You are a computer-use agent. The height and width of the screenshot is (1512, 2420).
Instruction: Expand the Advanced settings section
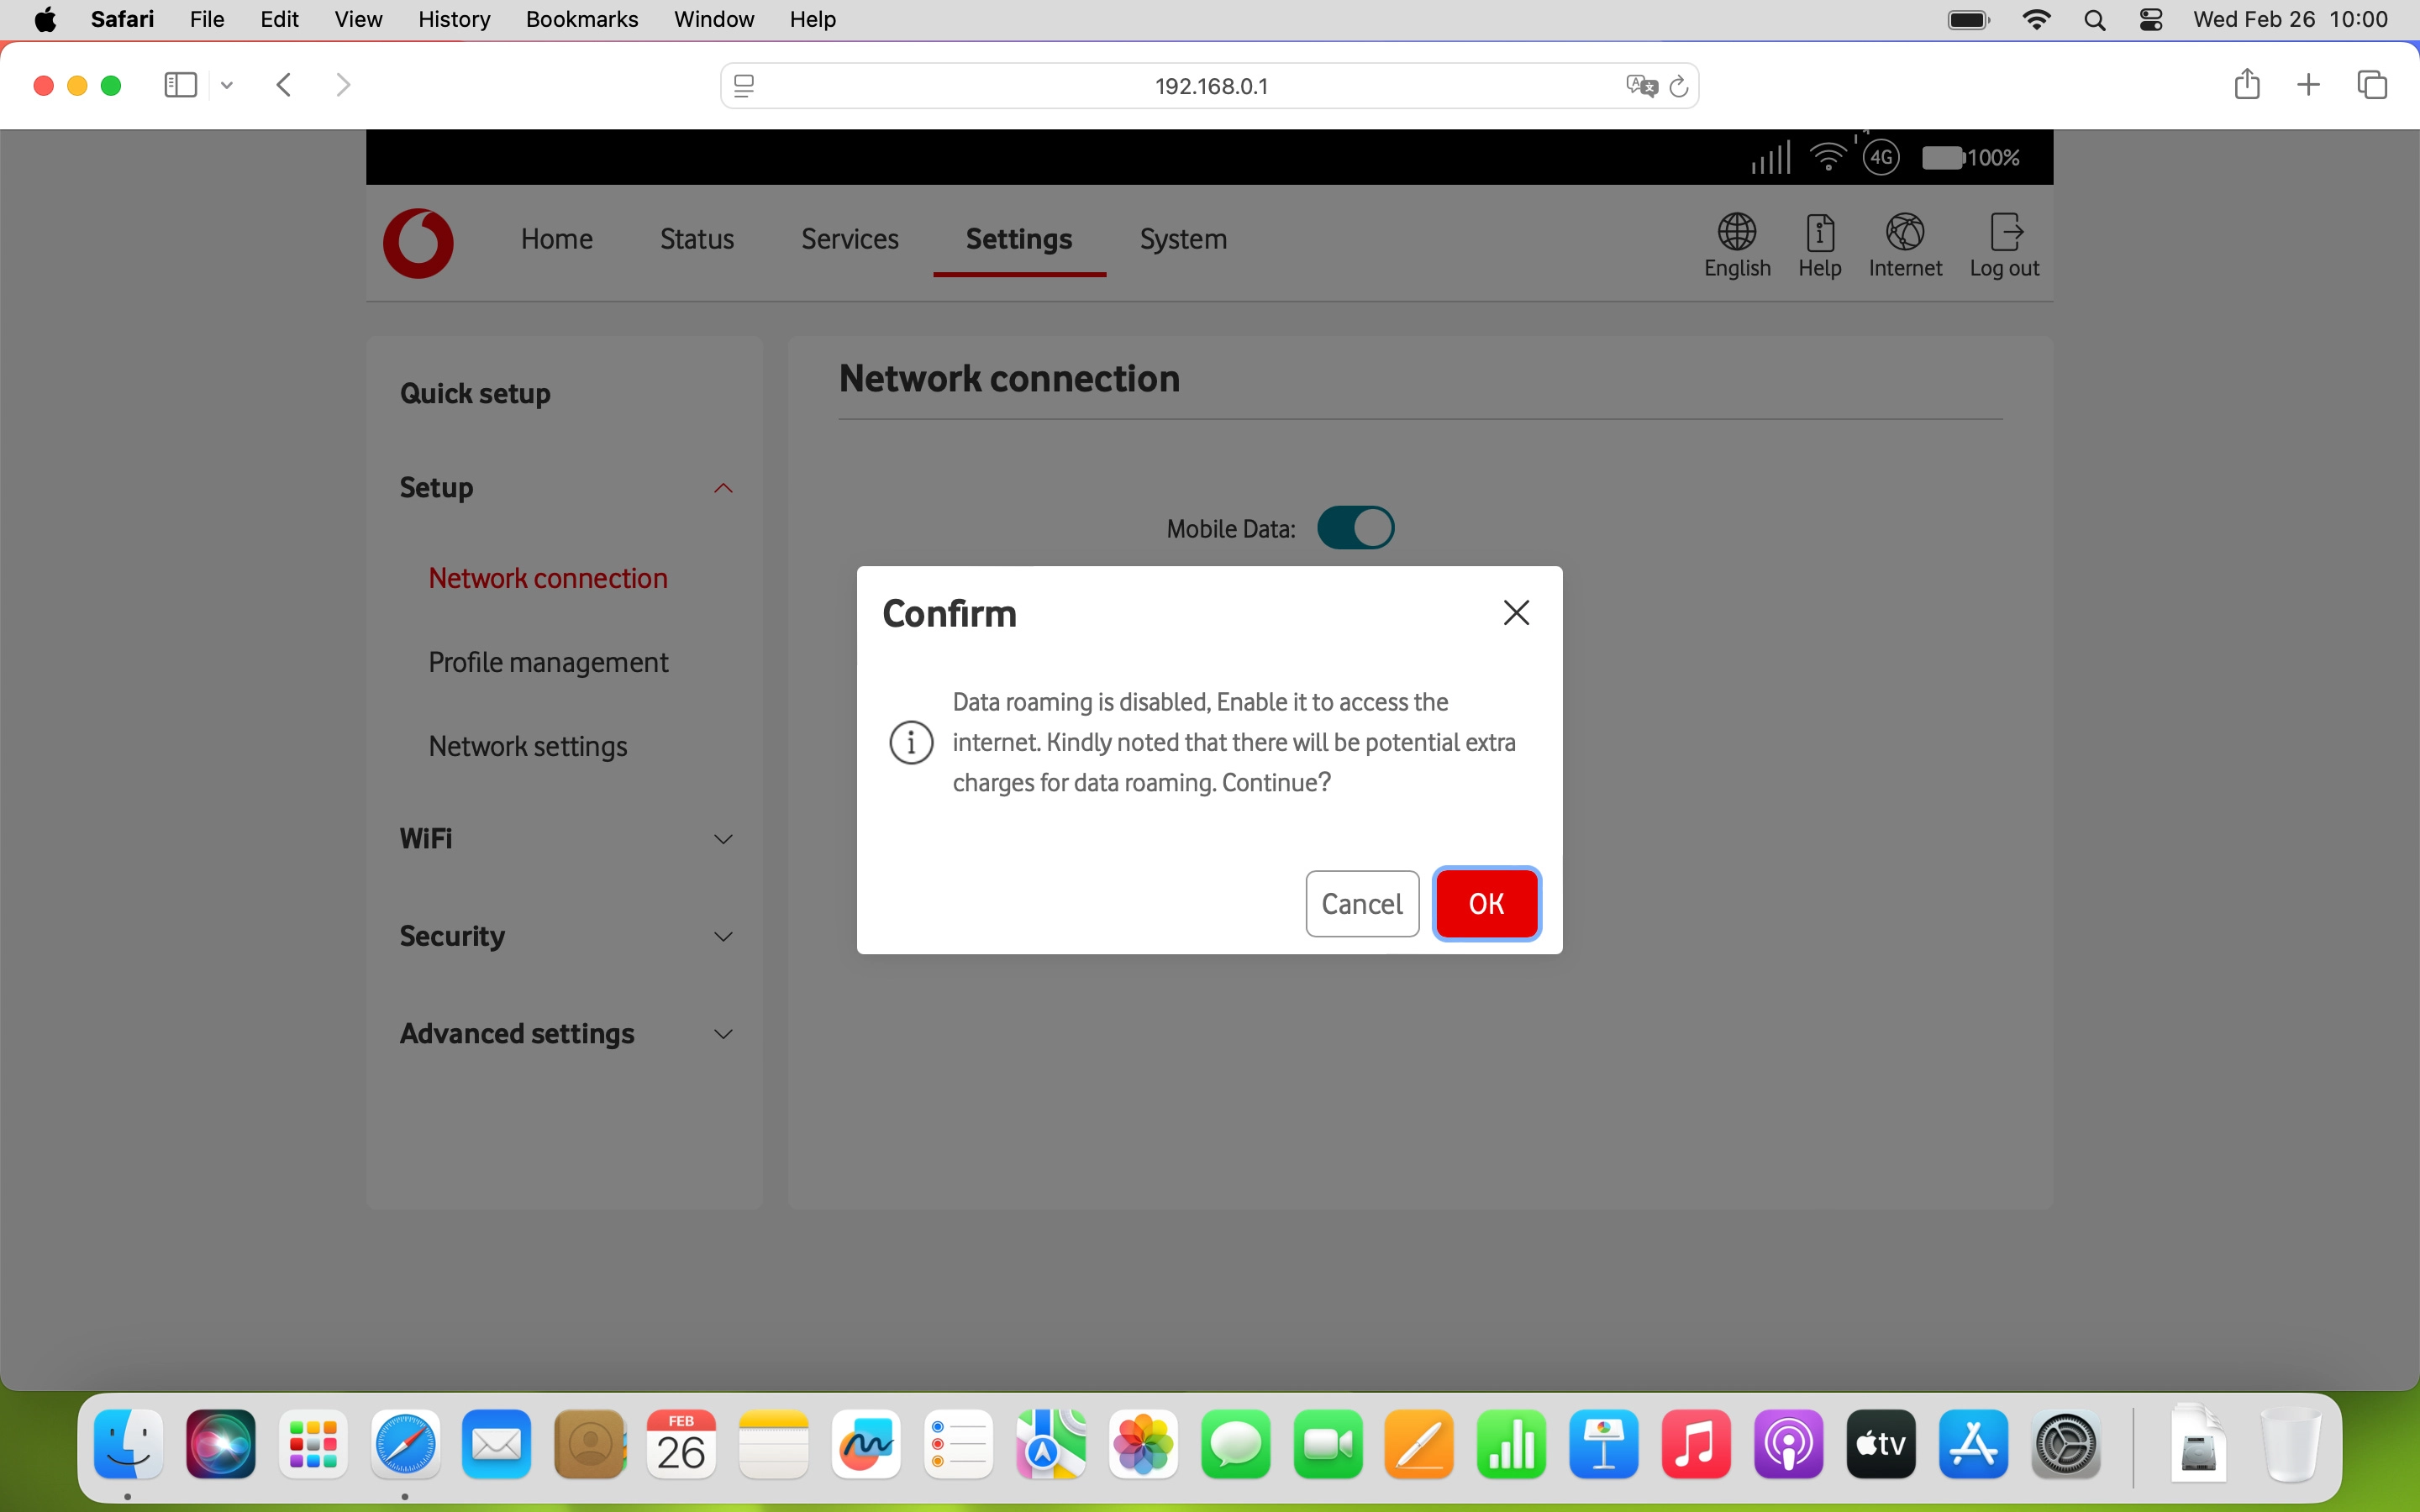[x=723, y=1034]
